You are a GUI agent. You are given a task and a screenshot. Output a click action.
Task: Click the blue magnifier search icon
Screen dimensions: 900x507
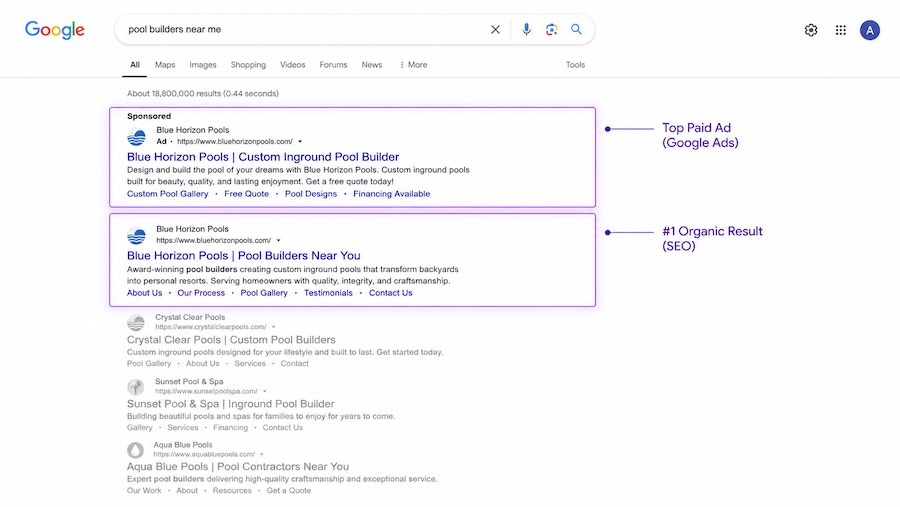(x=576, y=29)
